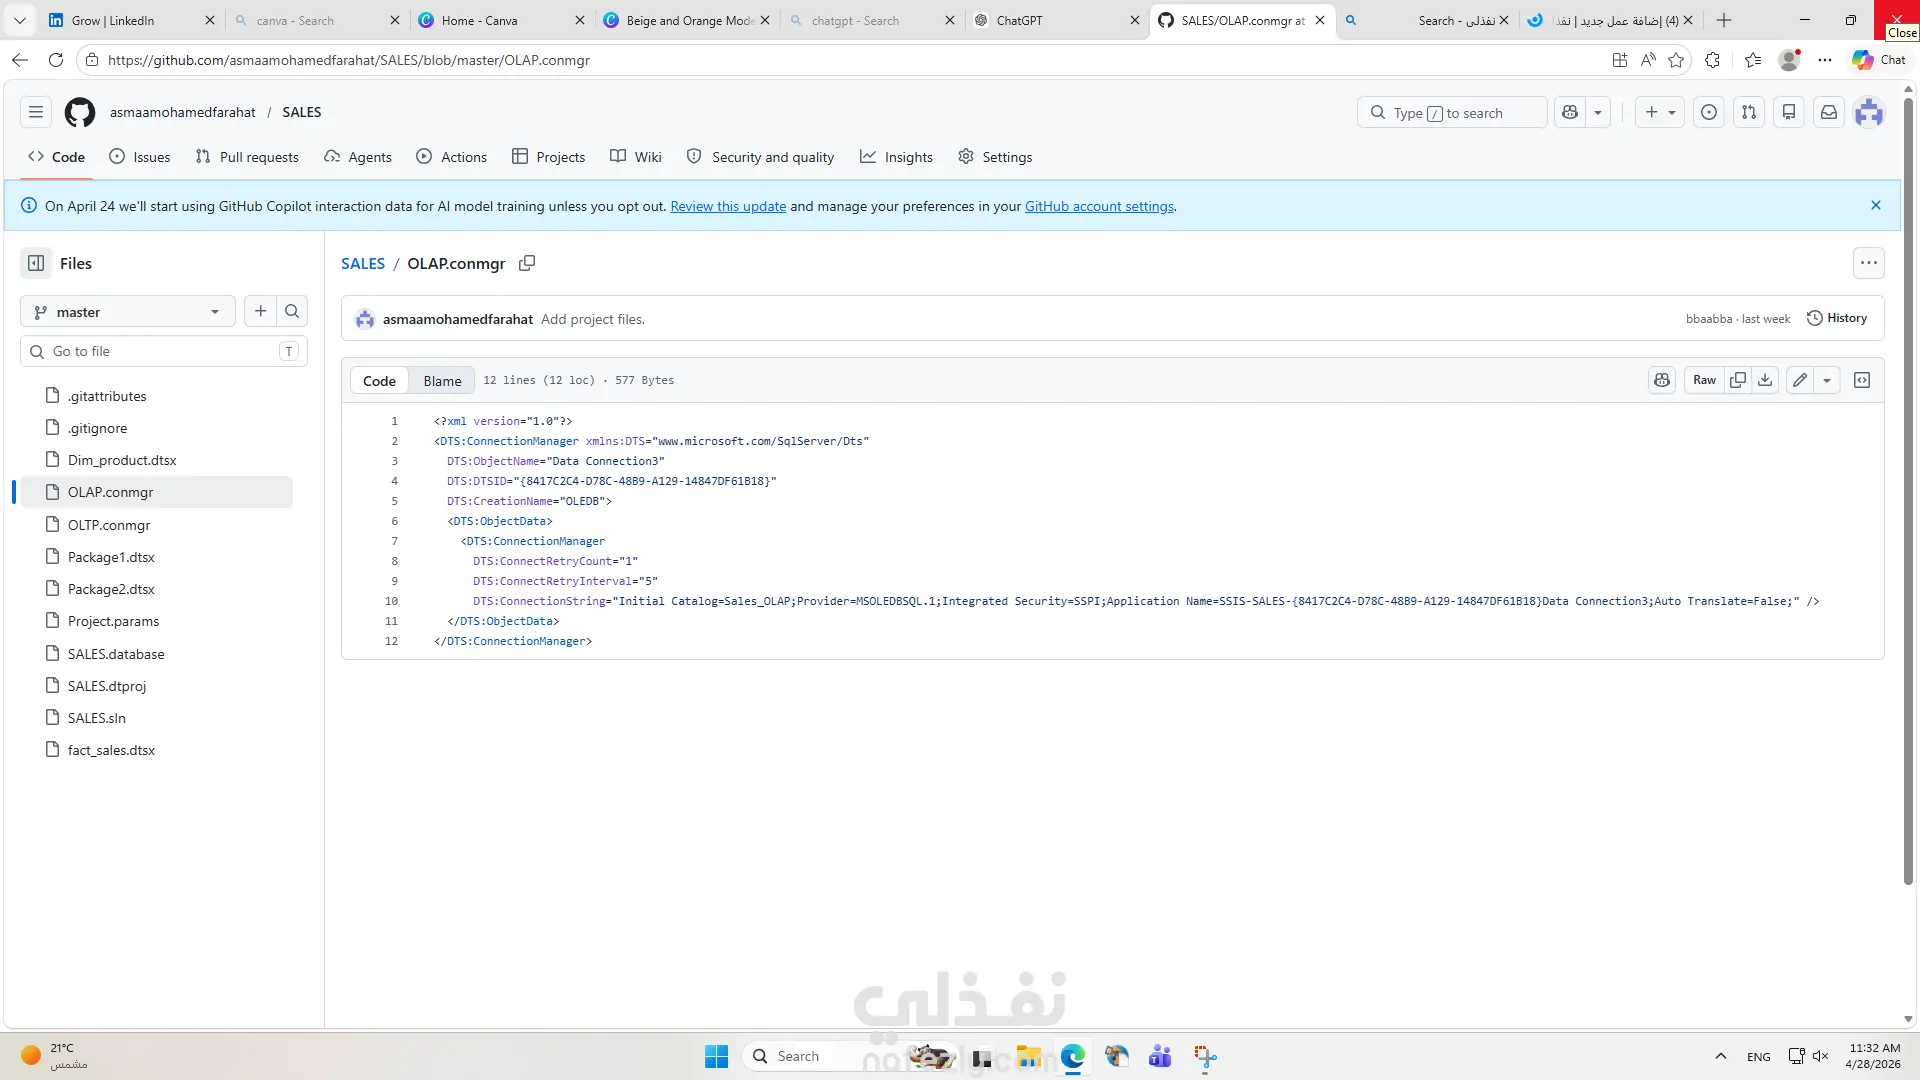1920x1080 pixels.
Task: Collapse the Files side panel
Action: tap(36, 263)
